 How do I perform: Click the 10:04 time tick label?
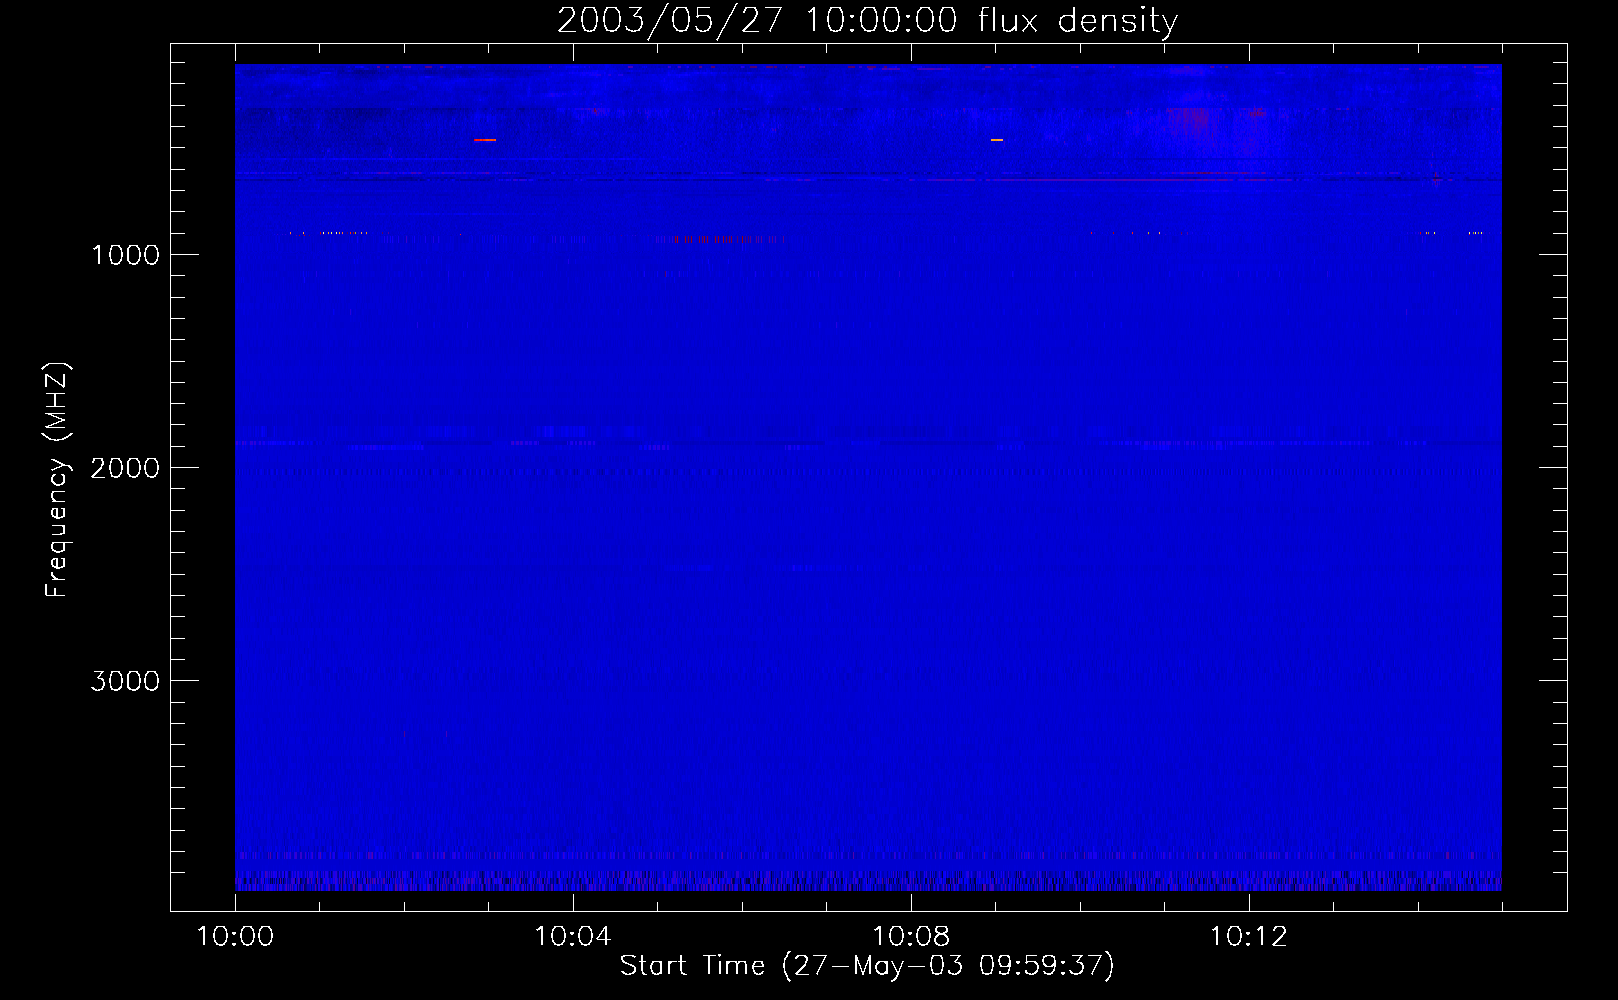[573, 937]
